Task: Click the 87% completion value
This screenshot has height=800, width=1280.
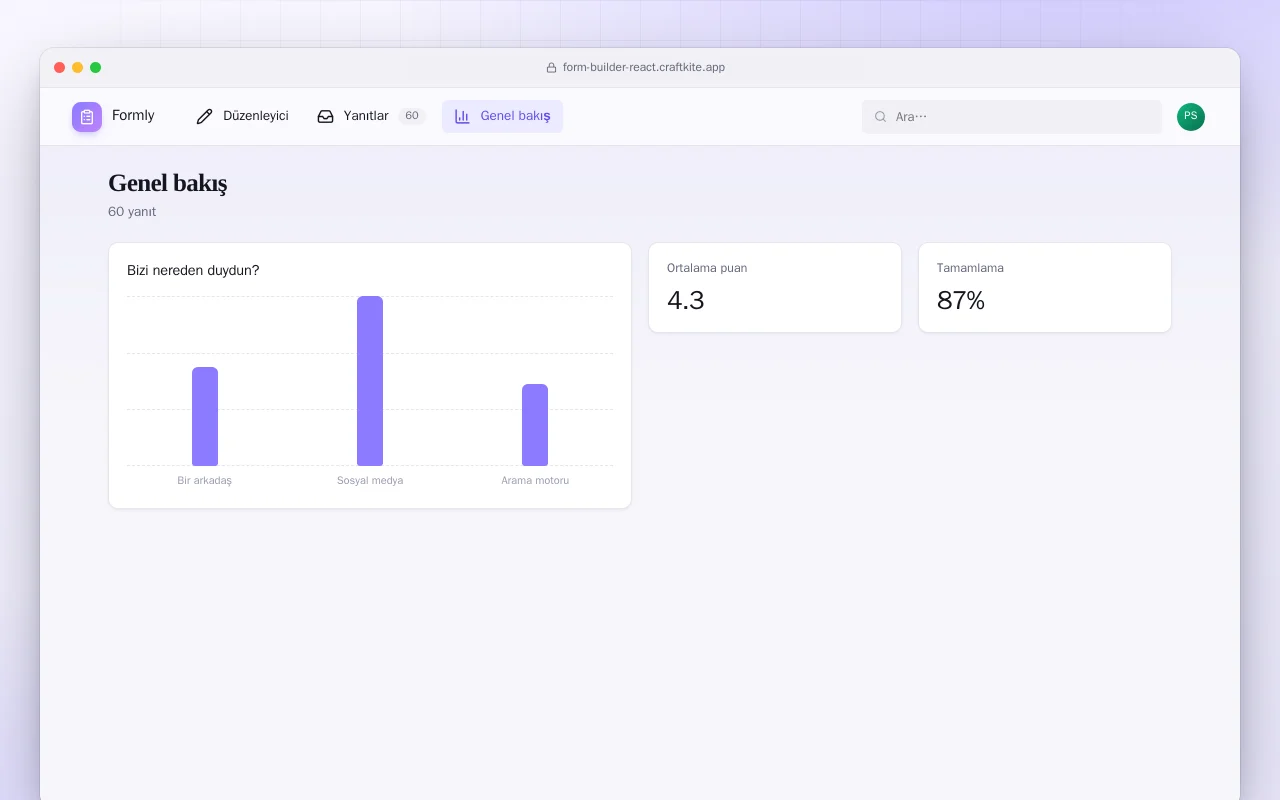Action: 961,300
